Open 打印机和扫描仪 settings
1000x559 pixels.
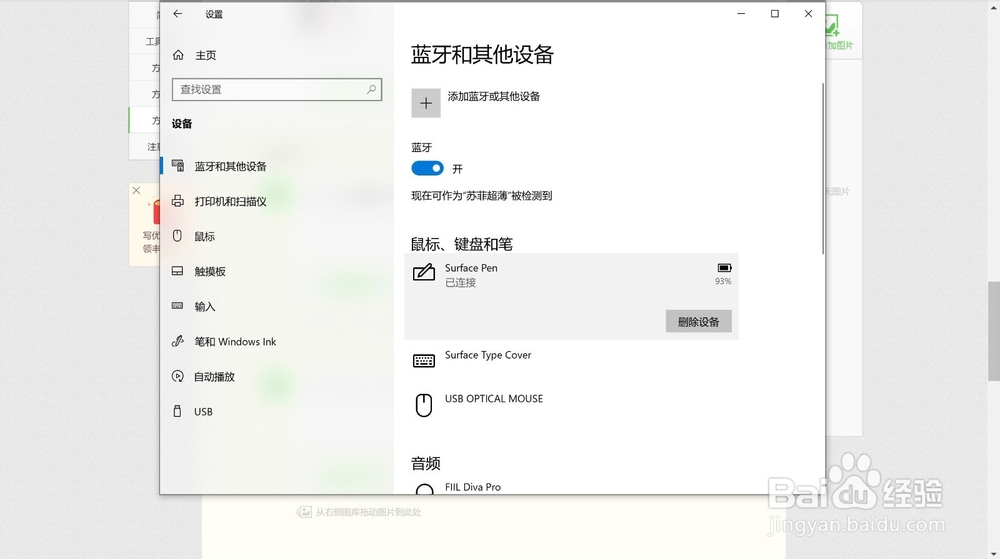[x=277, y=201]
